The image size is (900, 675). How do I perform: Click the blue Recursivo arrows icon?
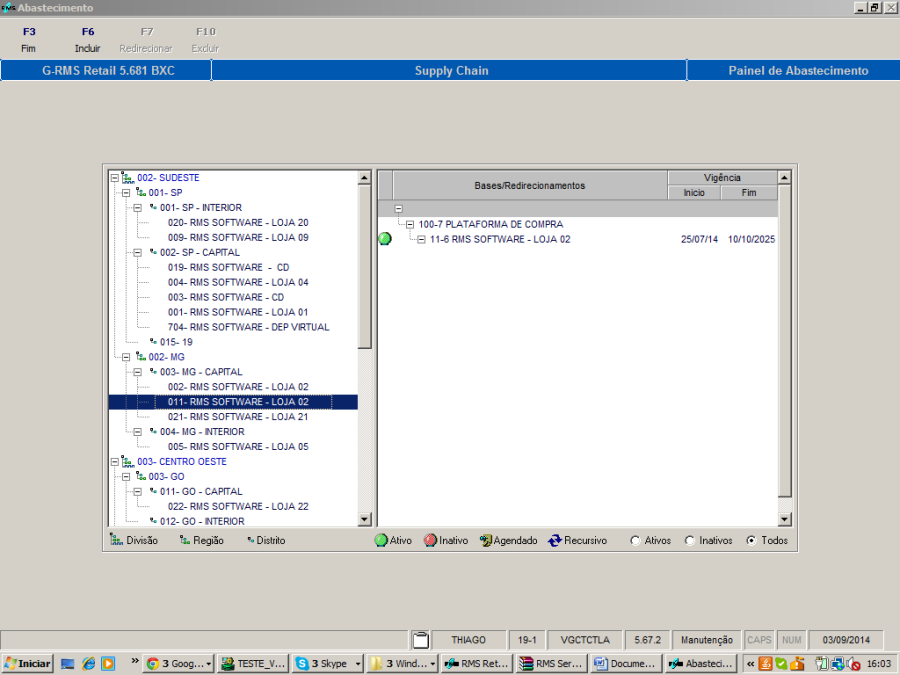(x=555, y=540)
